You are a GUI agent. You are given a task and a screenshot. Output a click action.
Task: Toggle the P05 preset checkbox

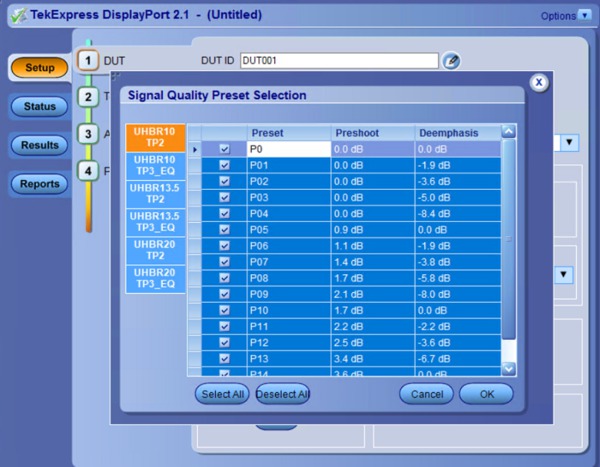pos(224,229)
